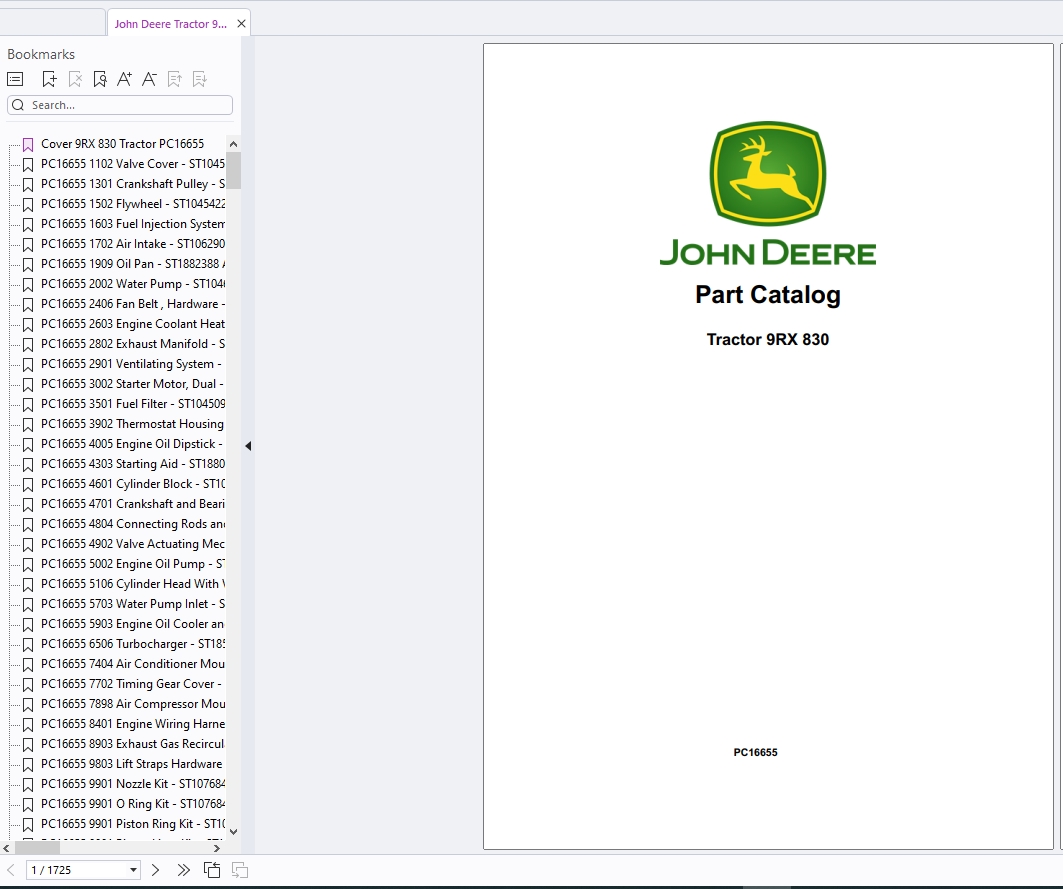Screen dimensions: 1063x889
Task: Click the bookmarks Search field
Action: (120, 105)
